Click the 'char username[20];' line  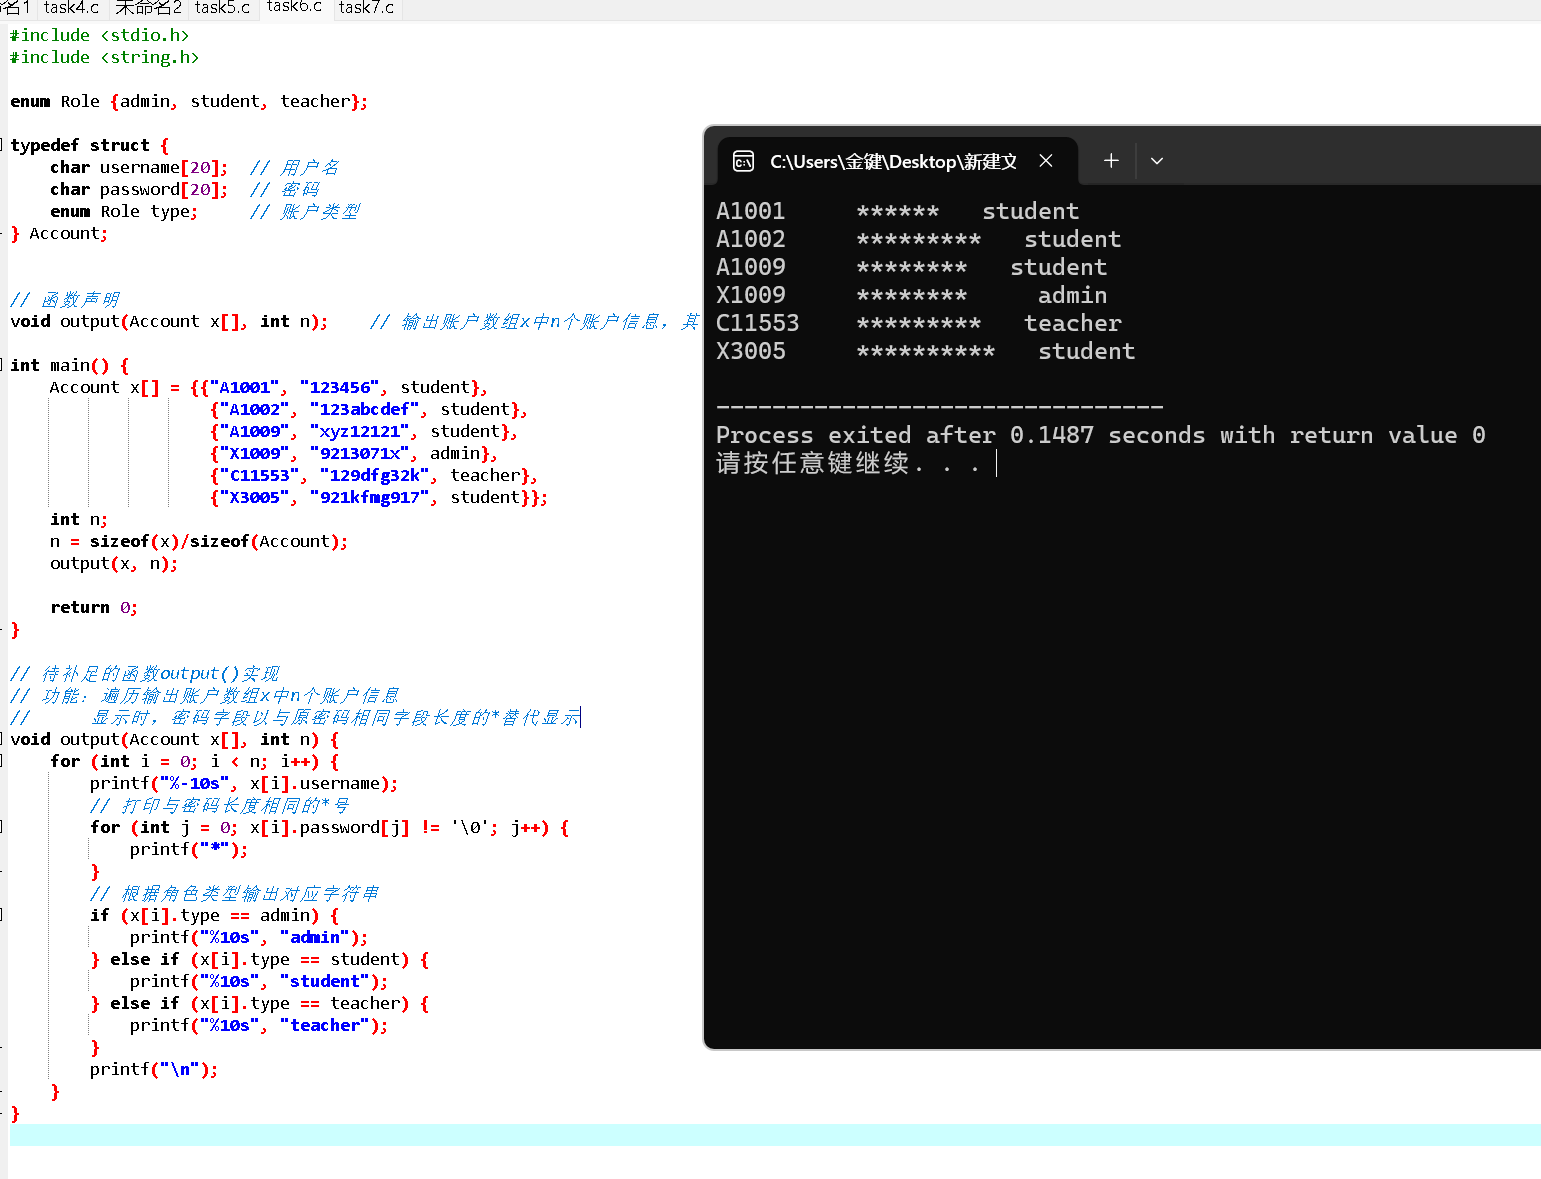[x=139, y=167]
